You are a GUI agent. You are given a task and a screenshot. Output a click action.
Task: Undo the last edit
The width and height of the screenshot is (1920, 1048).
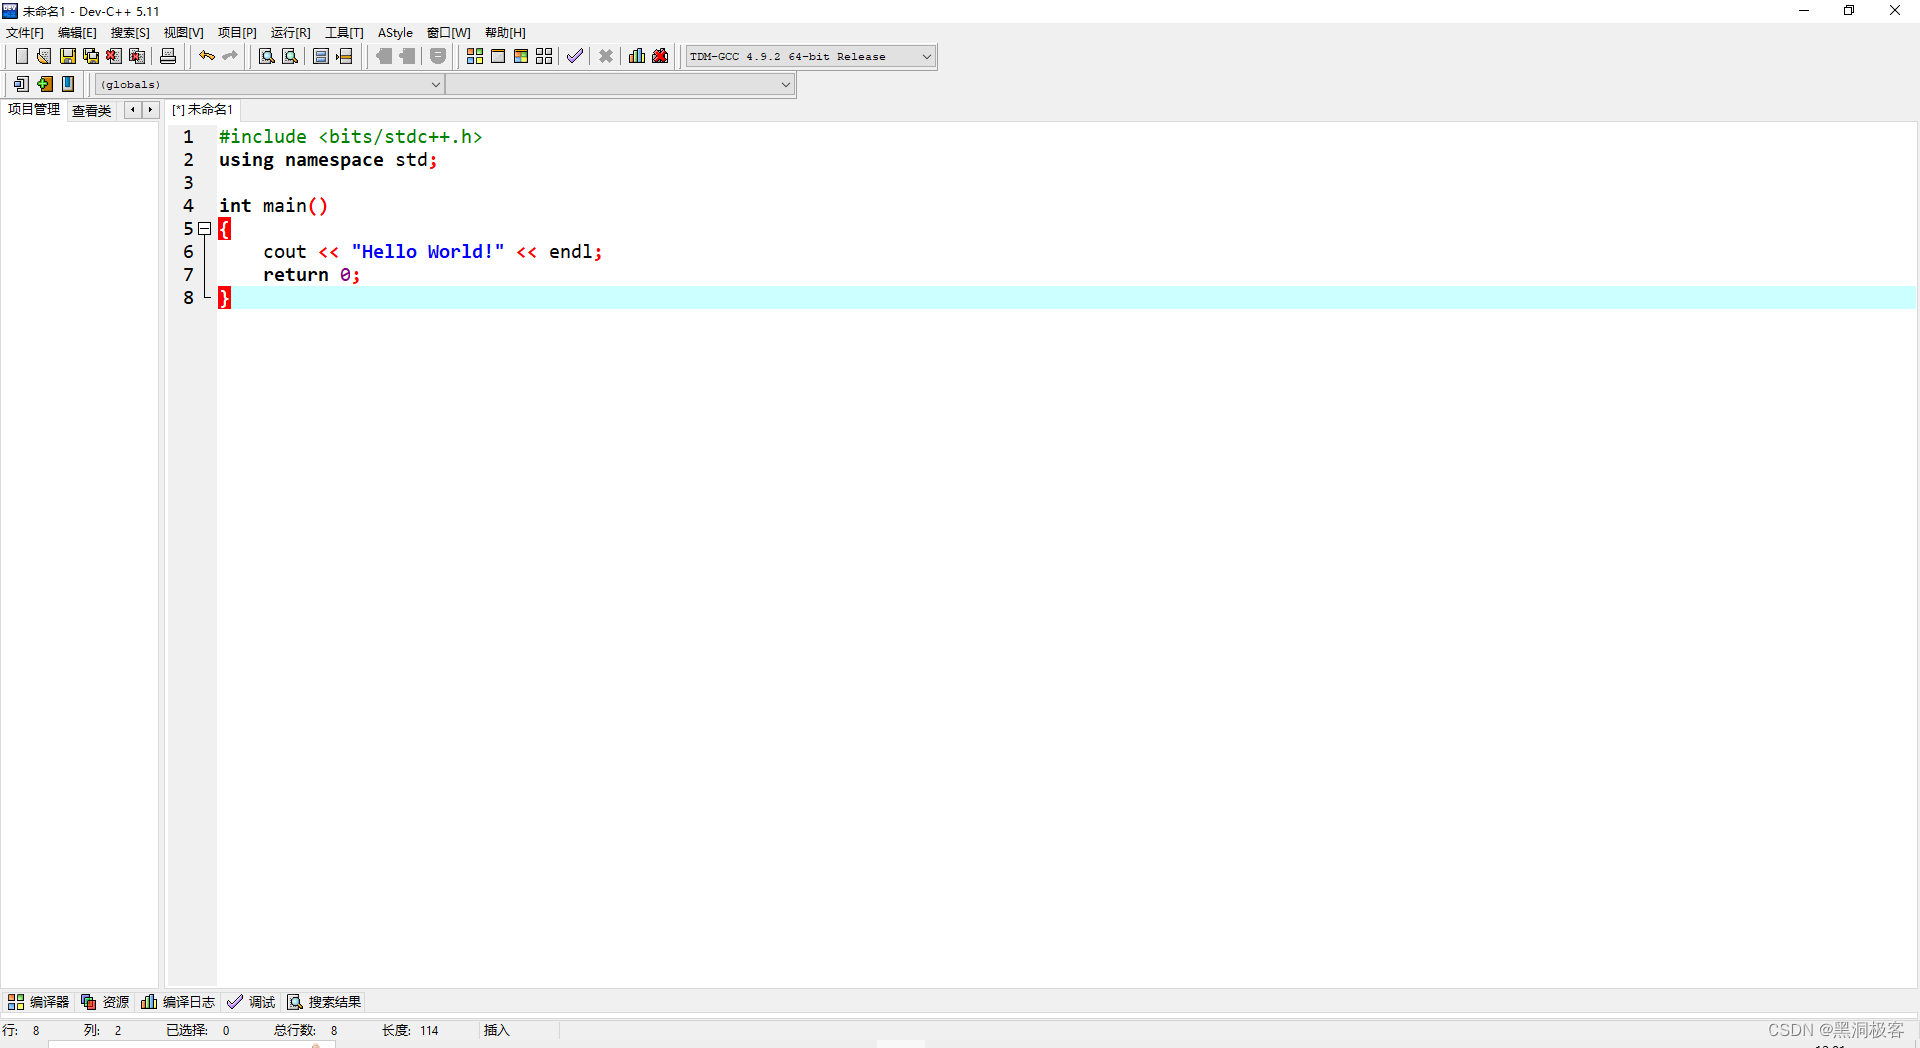click(x=207, y=56)
